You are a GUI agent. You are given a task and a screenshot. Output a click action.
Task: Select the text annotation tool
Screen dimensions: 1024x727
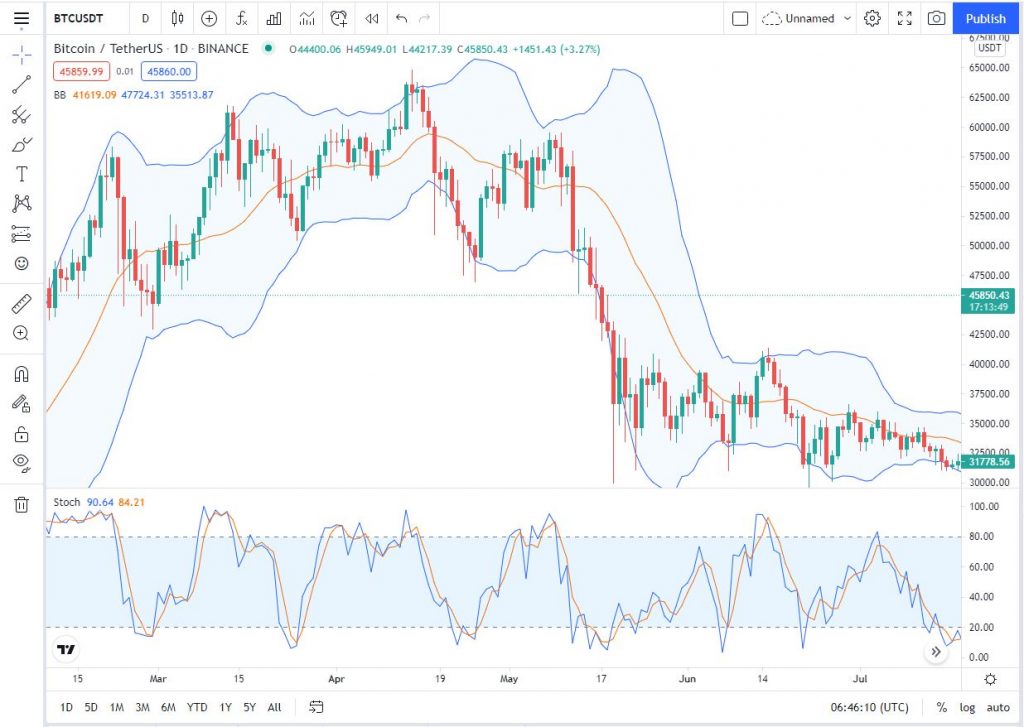[22, 174]
